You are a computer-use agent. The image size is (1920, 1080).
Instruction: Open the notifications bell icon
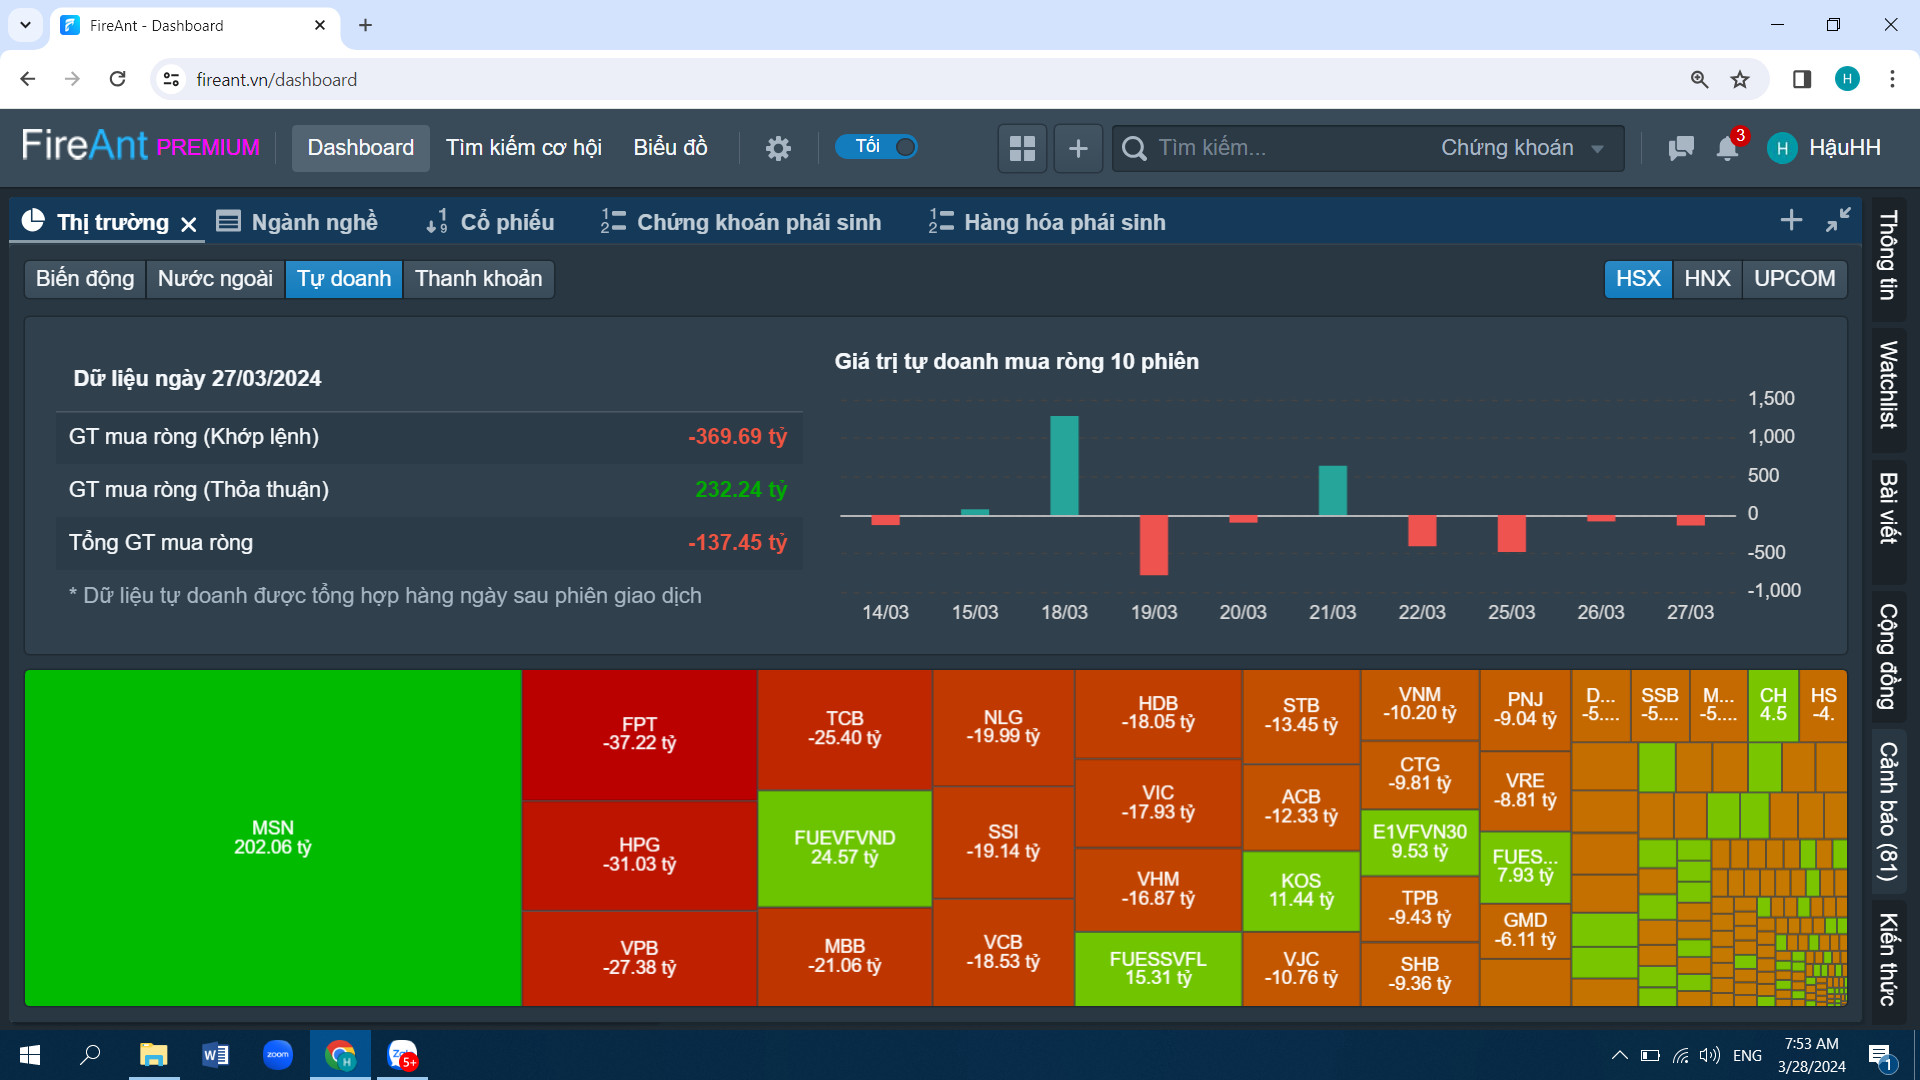(x=1727, y=149)
